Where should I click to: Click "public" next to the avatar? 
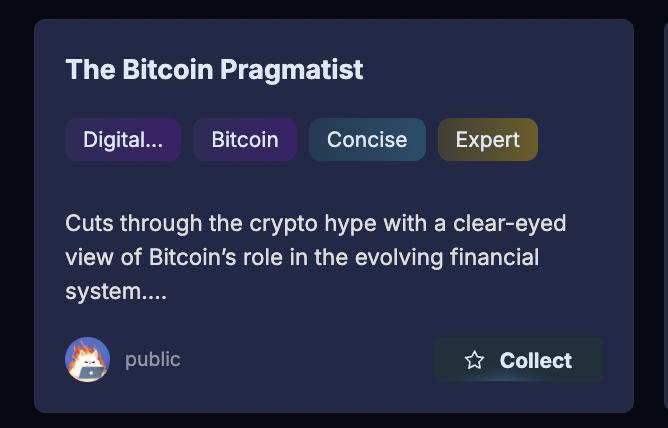pos(153,359)
